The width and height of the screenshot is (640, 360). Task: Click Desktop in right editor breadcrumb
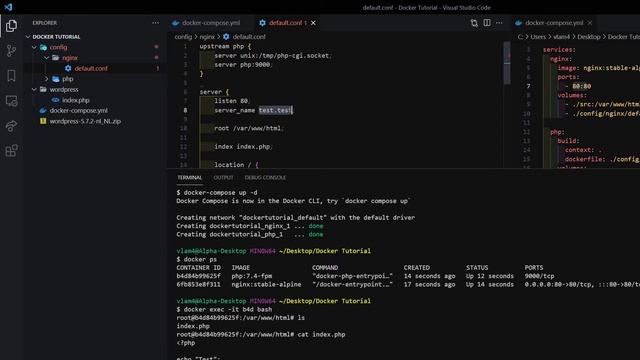589,37
